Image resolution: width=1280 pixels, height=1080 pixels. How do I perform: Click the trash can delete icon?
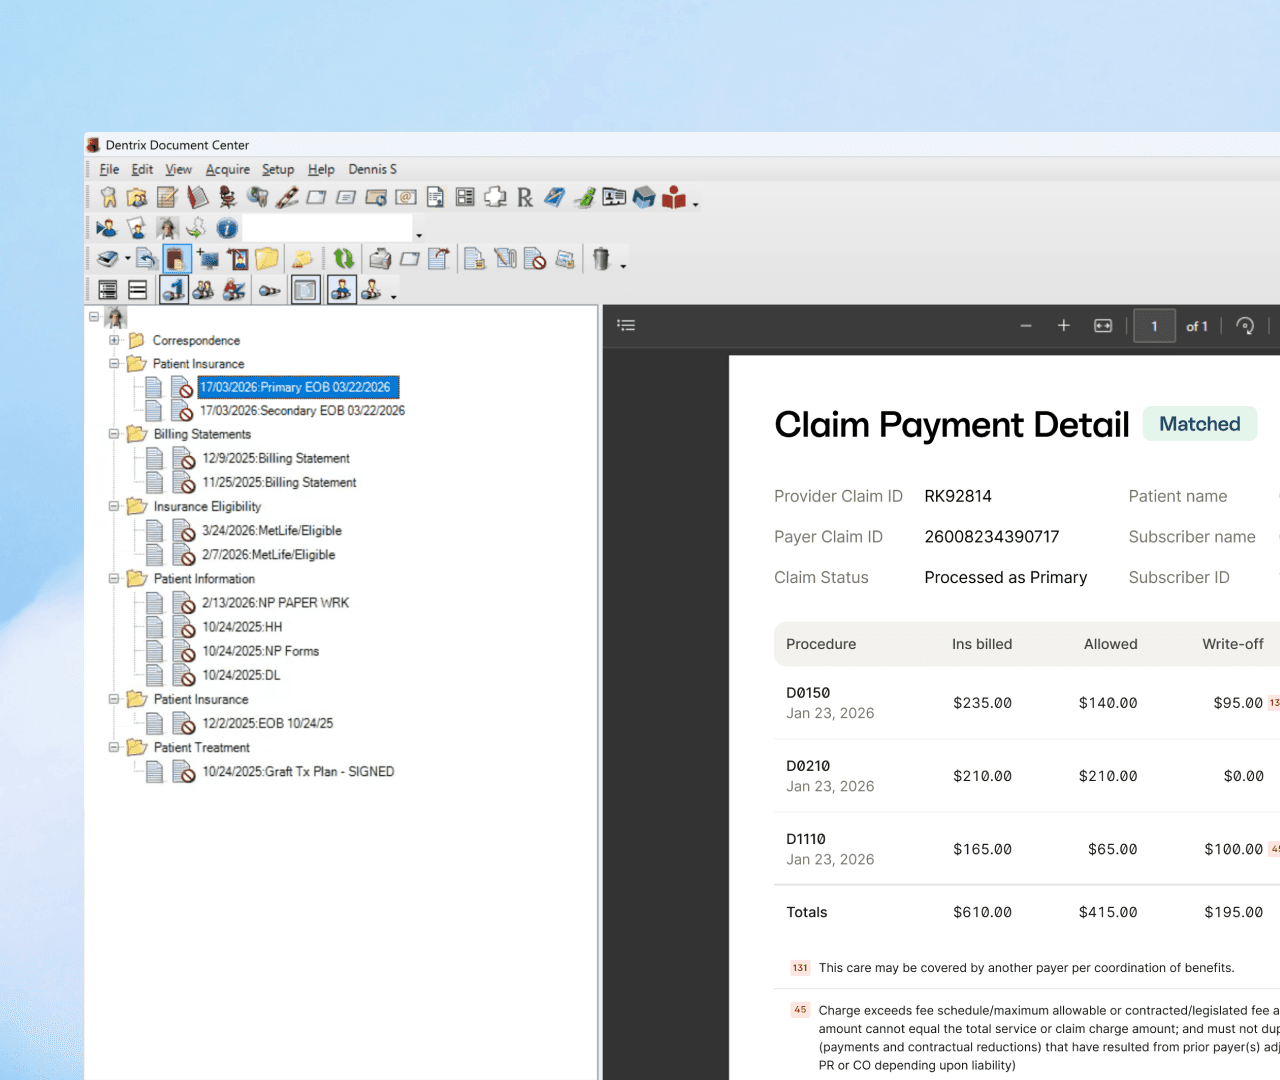pyautogui.click(x=601, y=260)
